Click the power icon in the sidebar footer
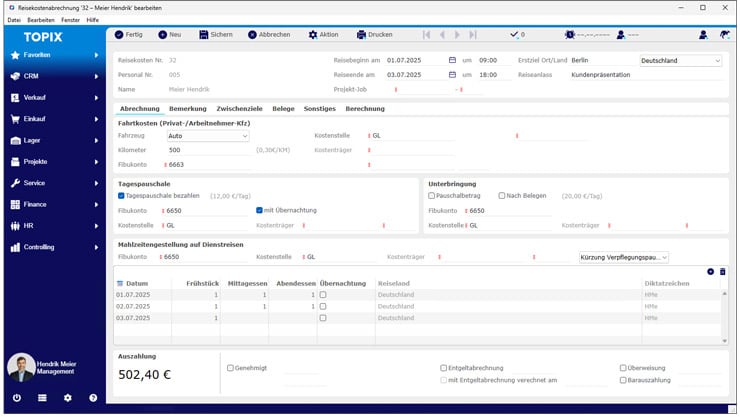740x417 pixels. tap(17, 397)
